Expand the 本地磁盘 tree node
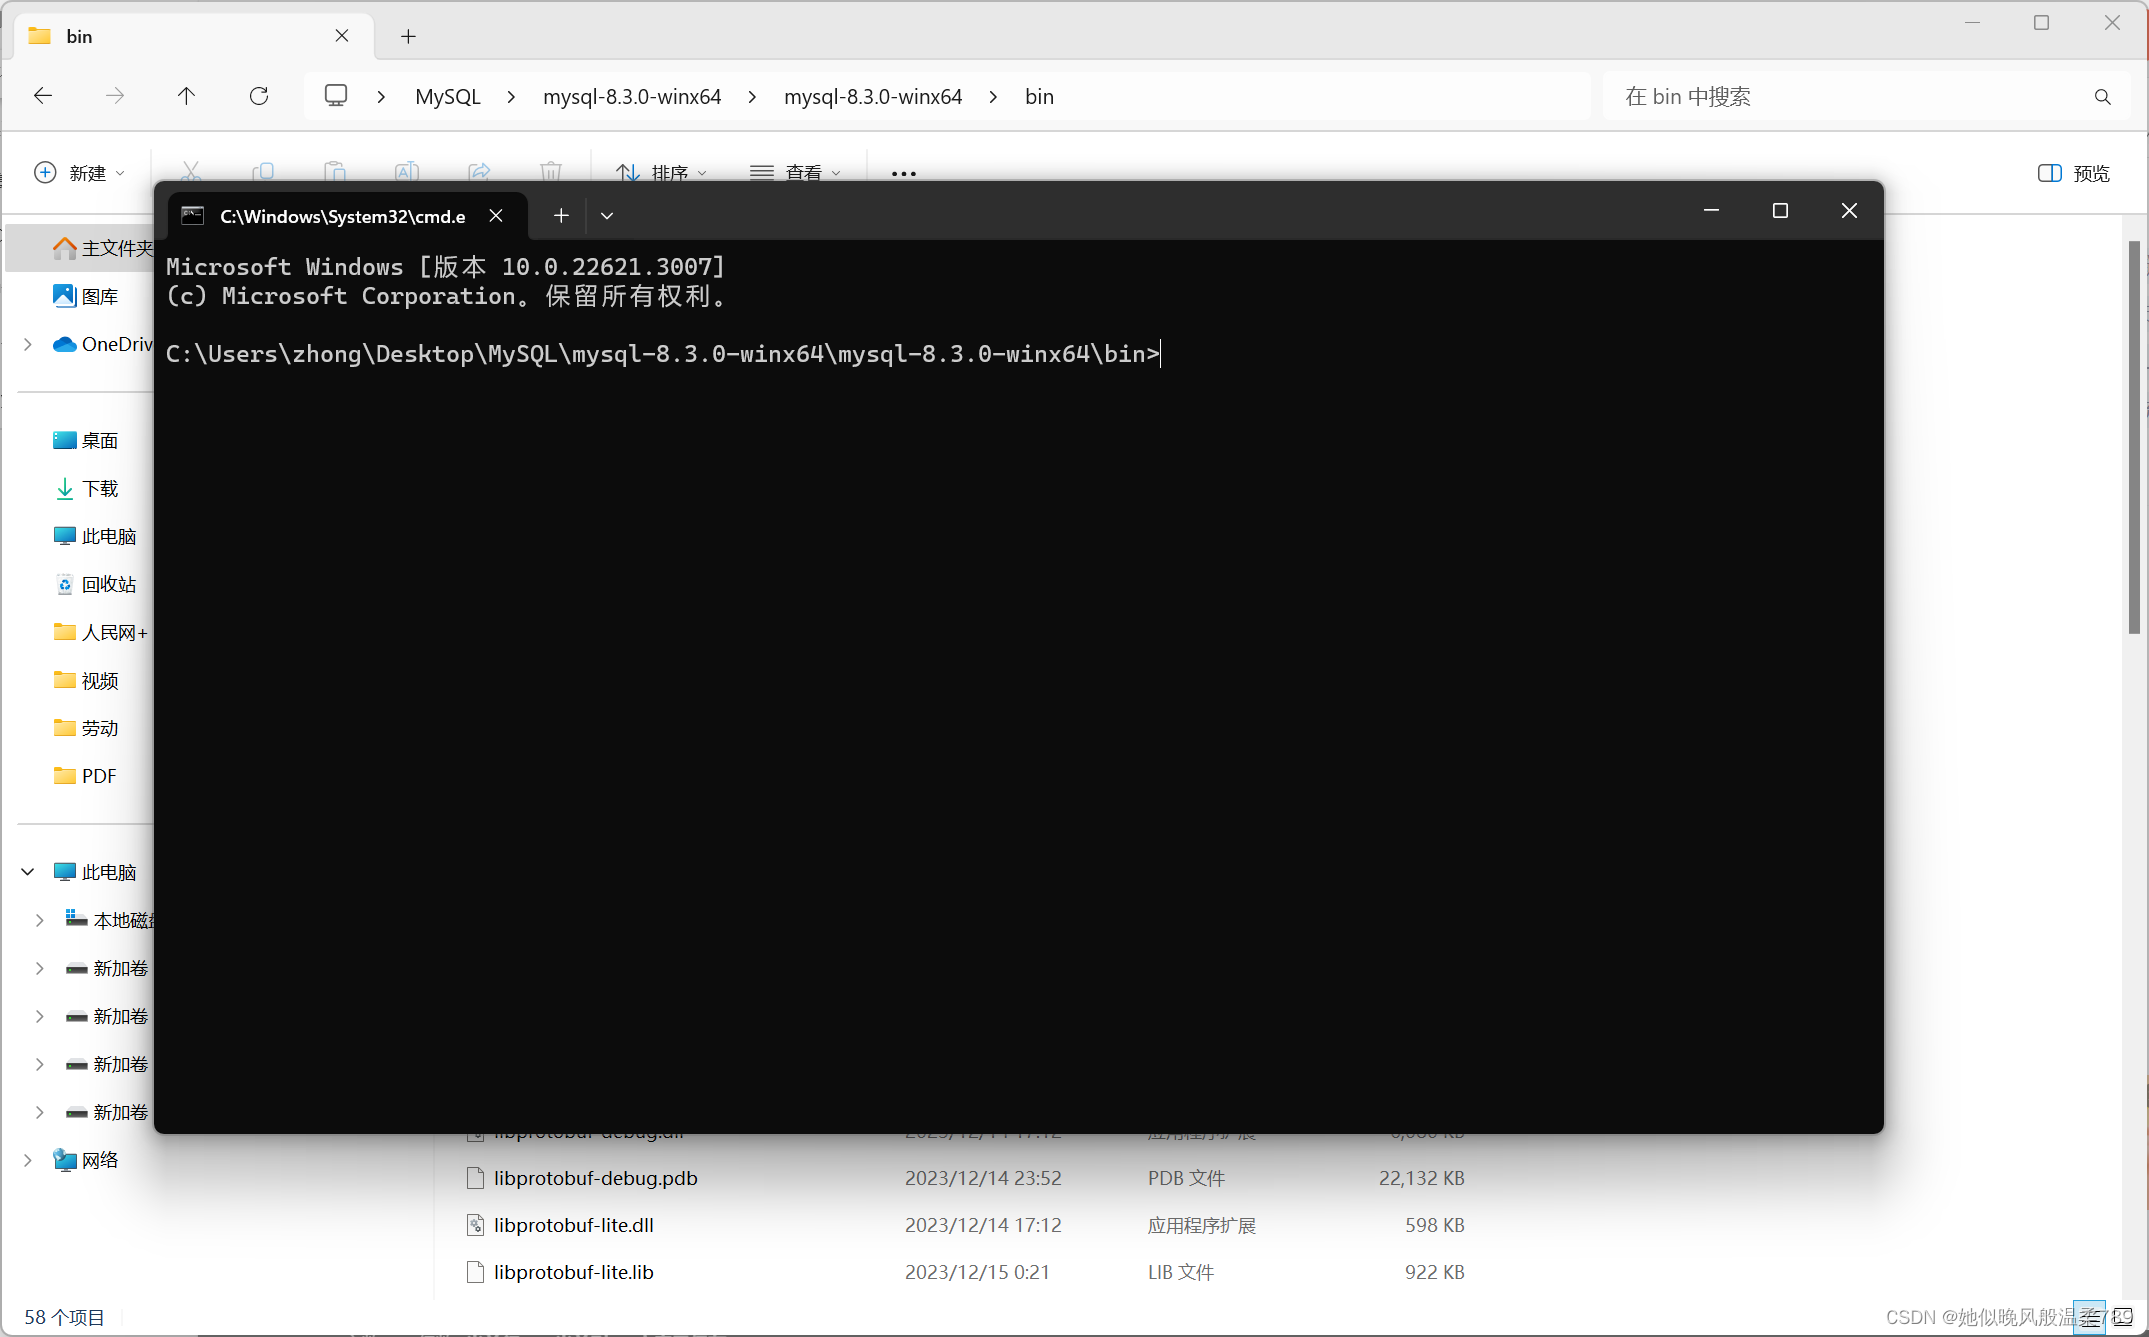This screenshot has width=2149, height=1337. pyautogui.click(x=40, y=920)
